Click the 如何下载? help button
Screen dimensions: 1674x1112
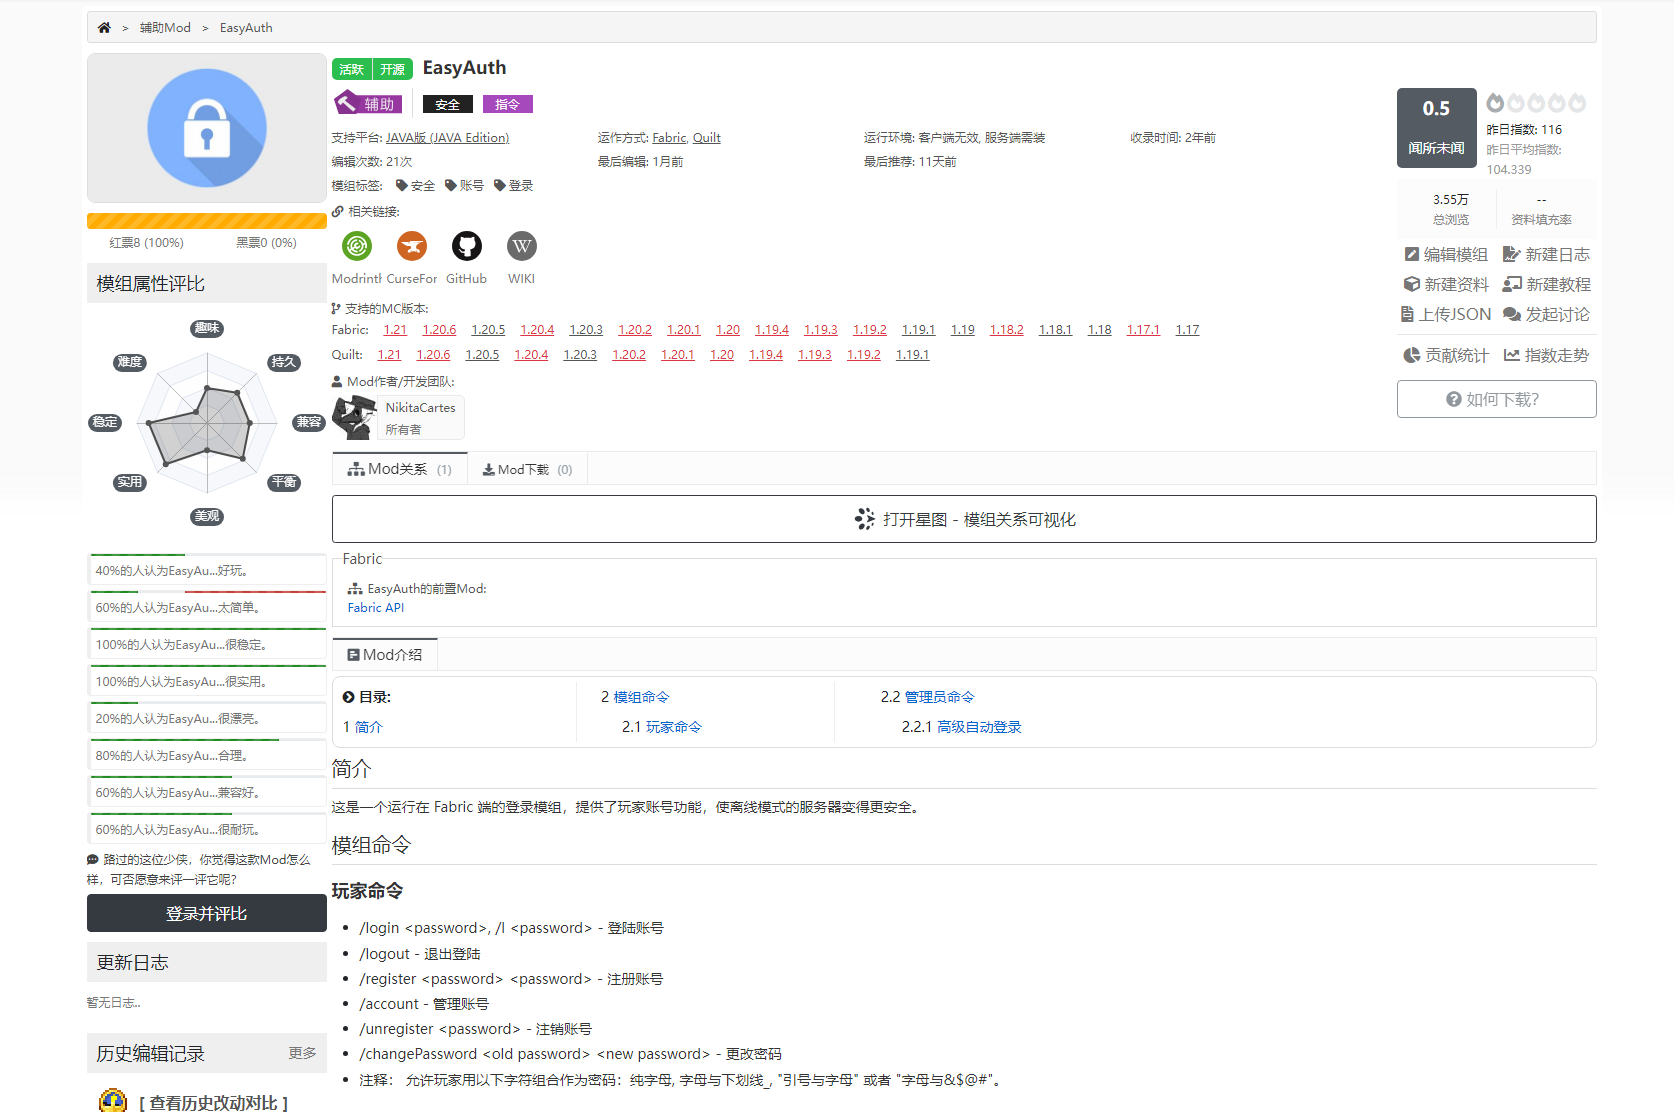[1496, 399]
